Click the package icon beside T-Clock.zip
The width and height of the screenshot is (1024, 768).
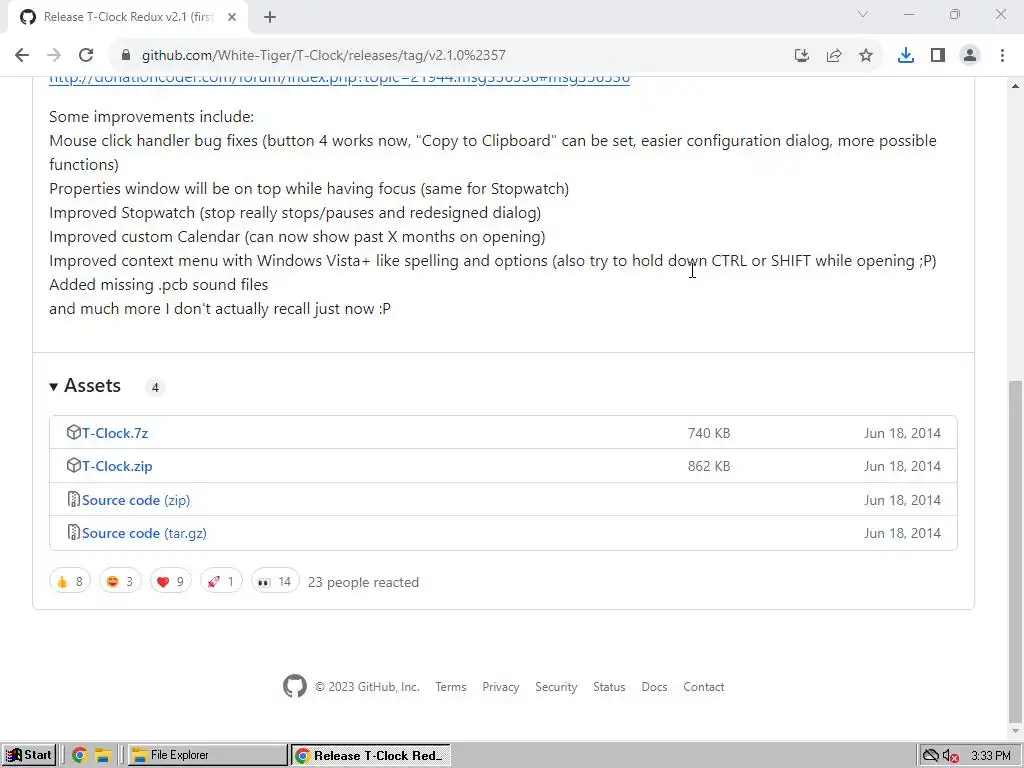coord(73,466)
